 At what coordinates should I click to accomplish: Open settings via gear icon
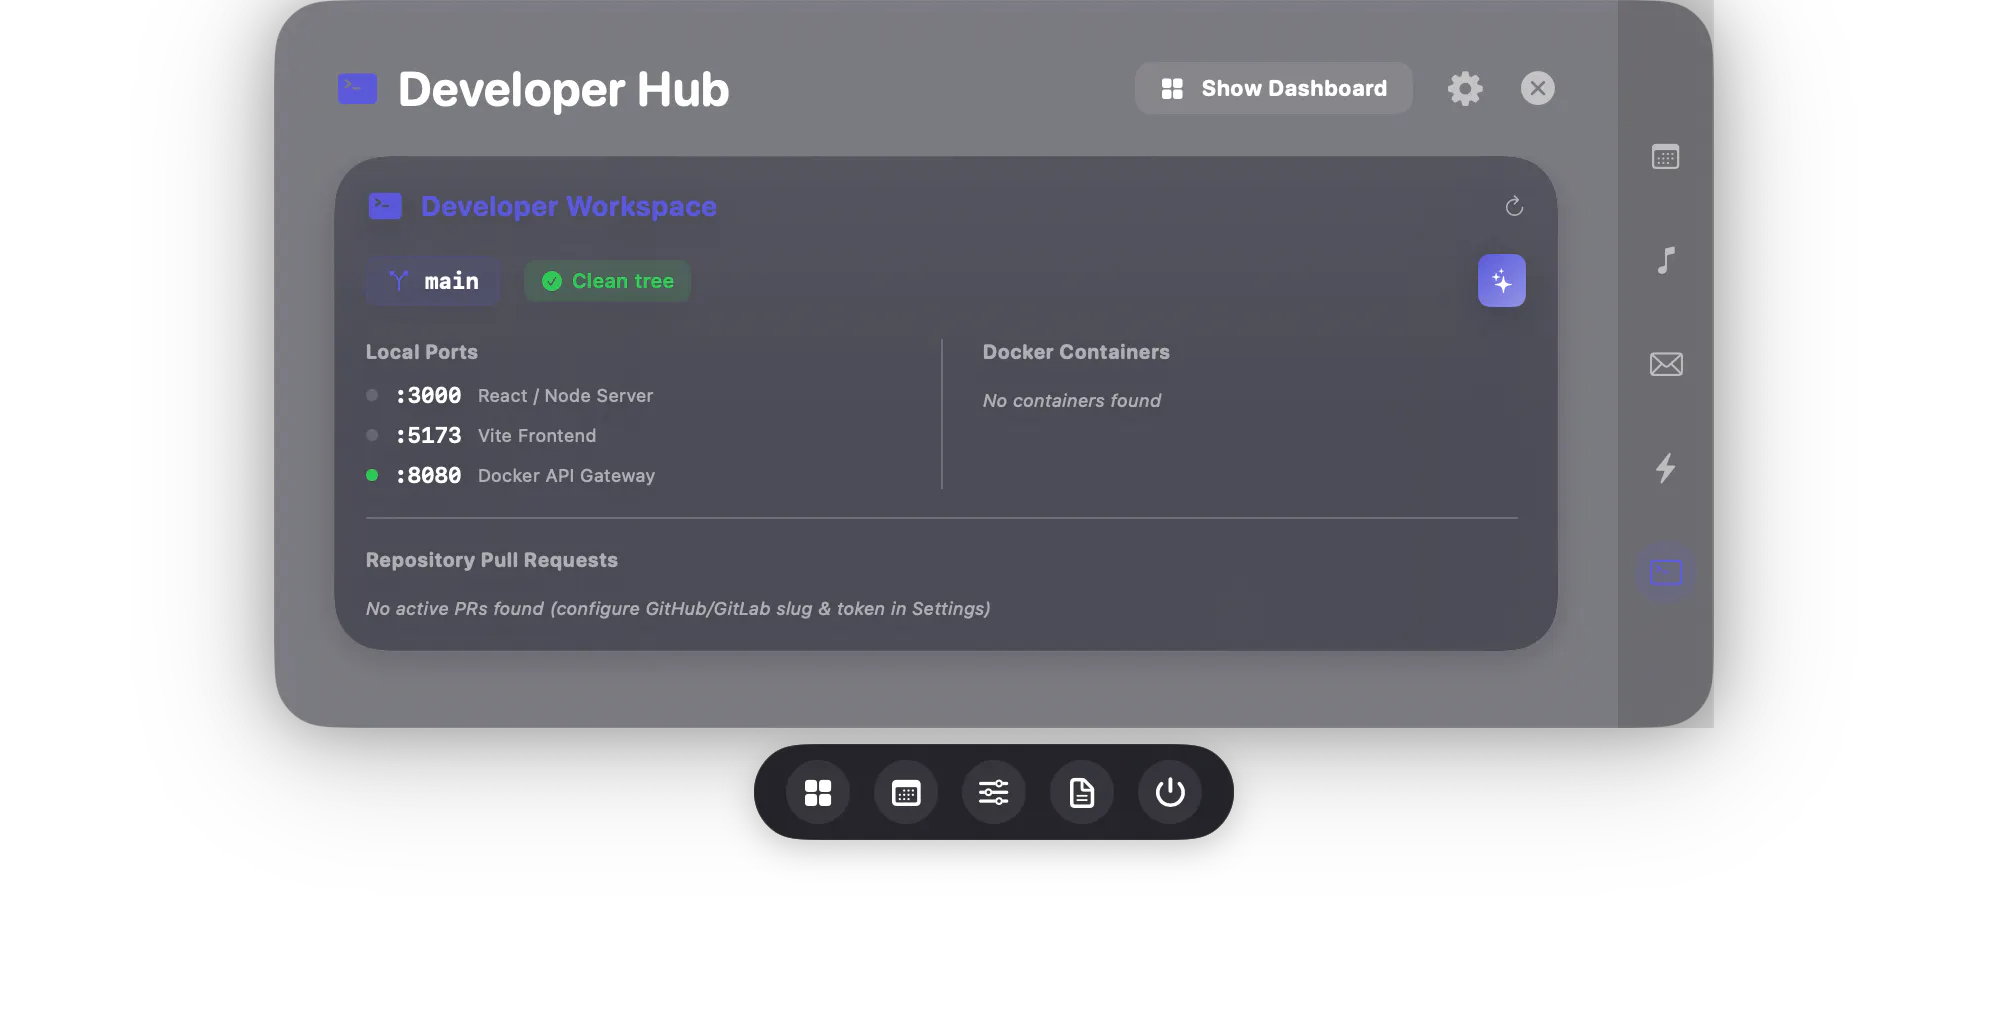point(1465,88)
